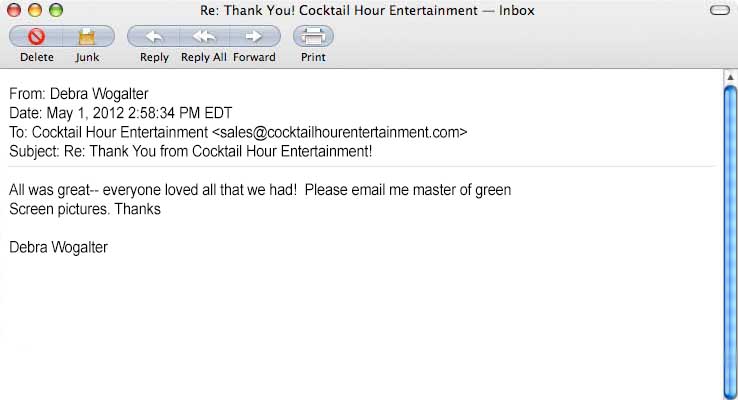Mark the message as Junk
Image resolution: width=738 pixels, height=400 pixels.
pos(88,36)
